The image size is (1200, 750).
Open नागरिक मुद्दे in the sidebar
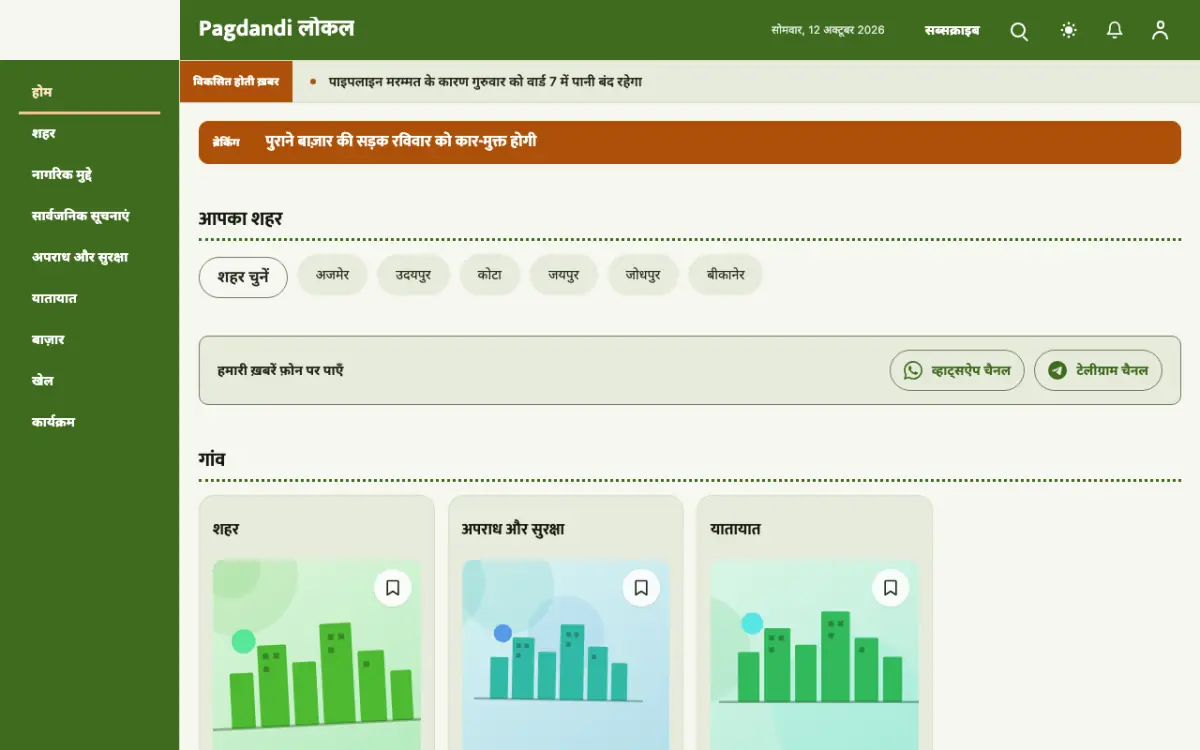tap(89, 175)
